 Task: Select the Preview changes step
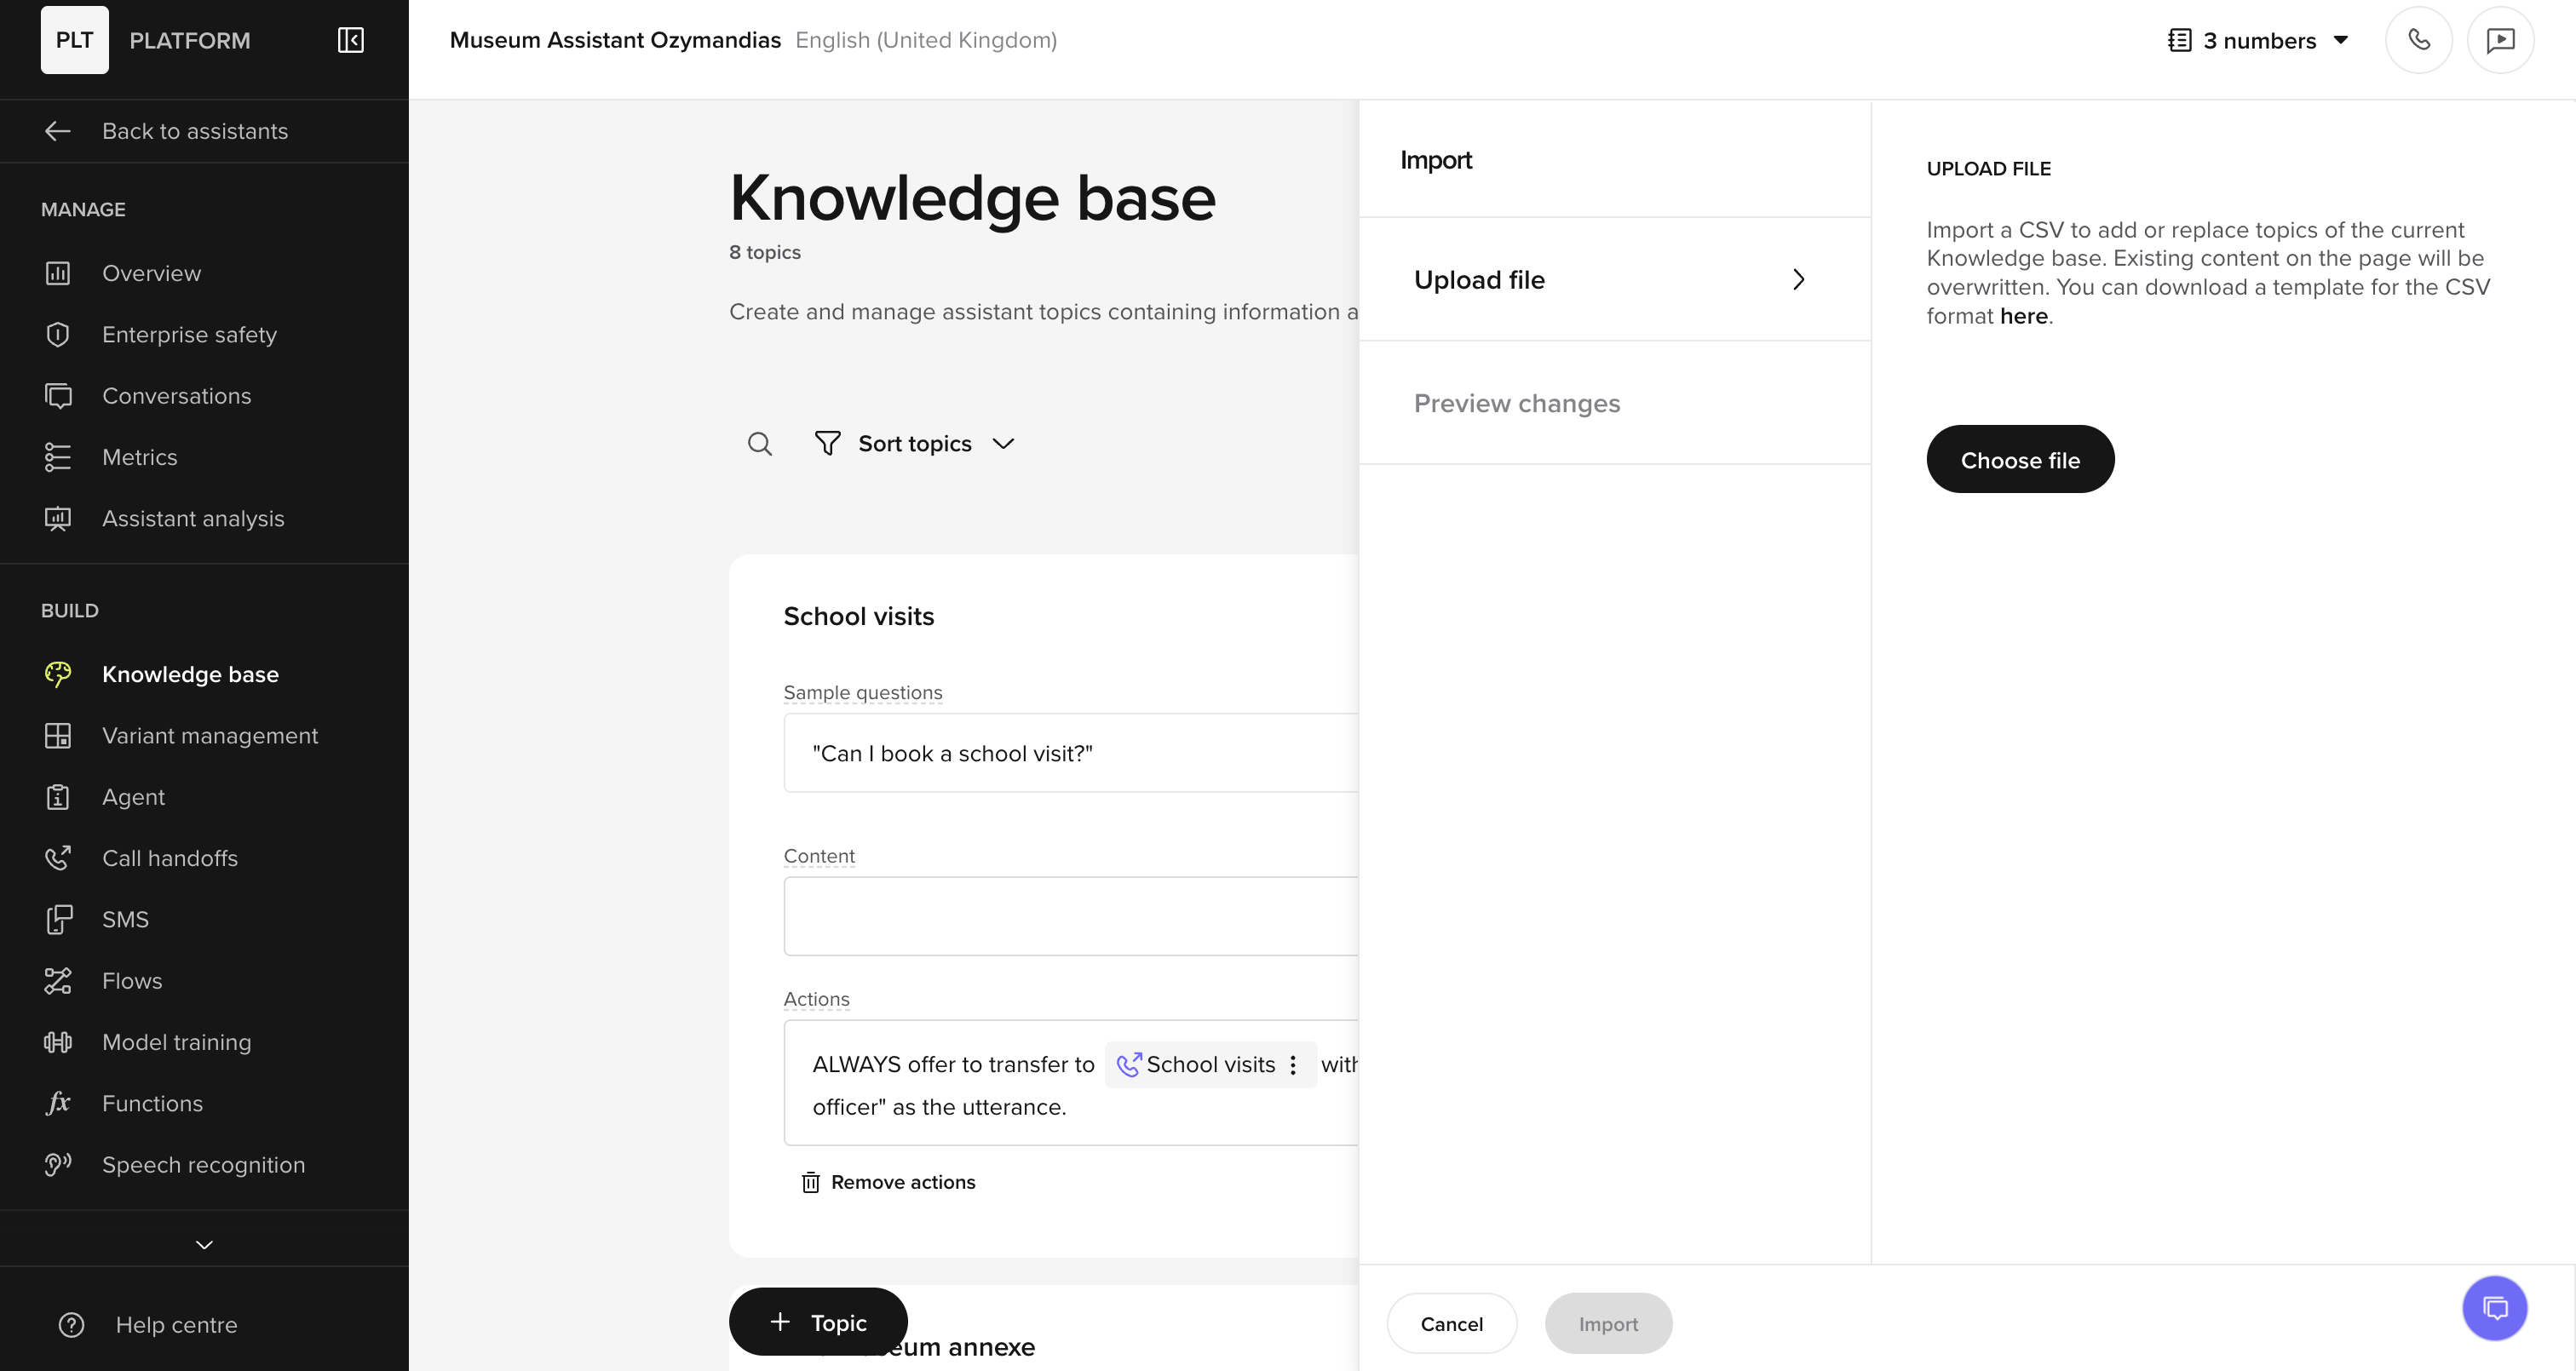click(1614, 403)
